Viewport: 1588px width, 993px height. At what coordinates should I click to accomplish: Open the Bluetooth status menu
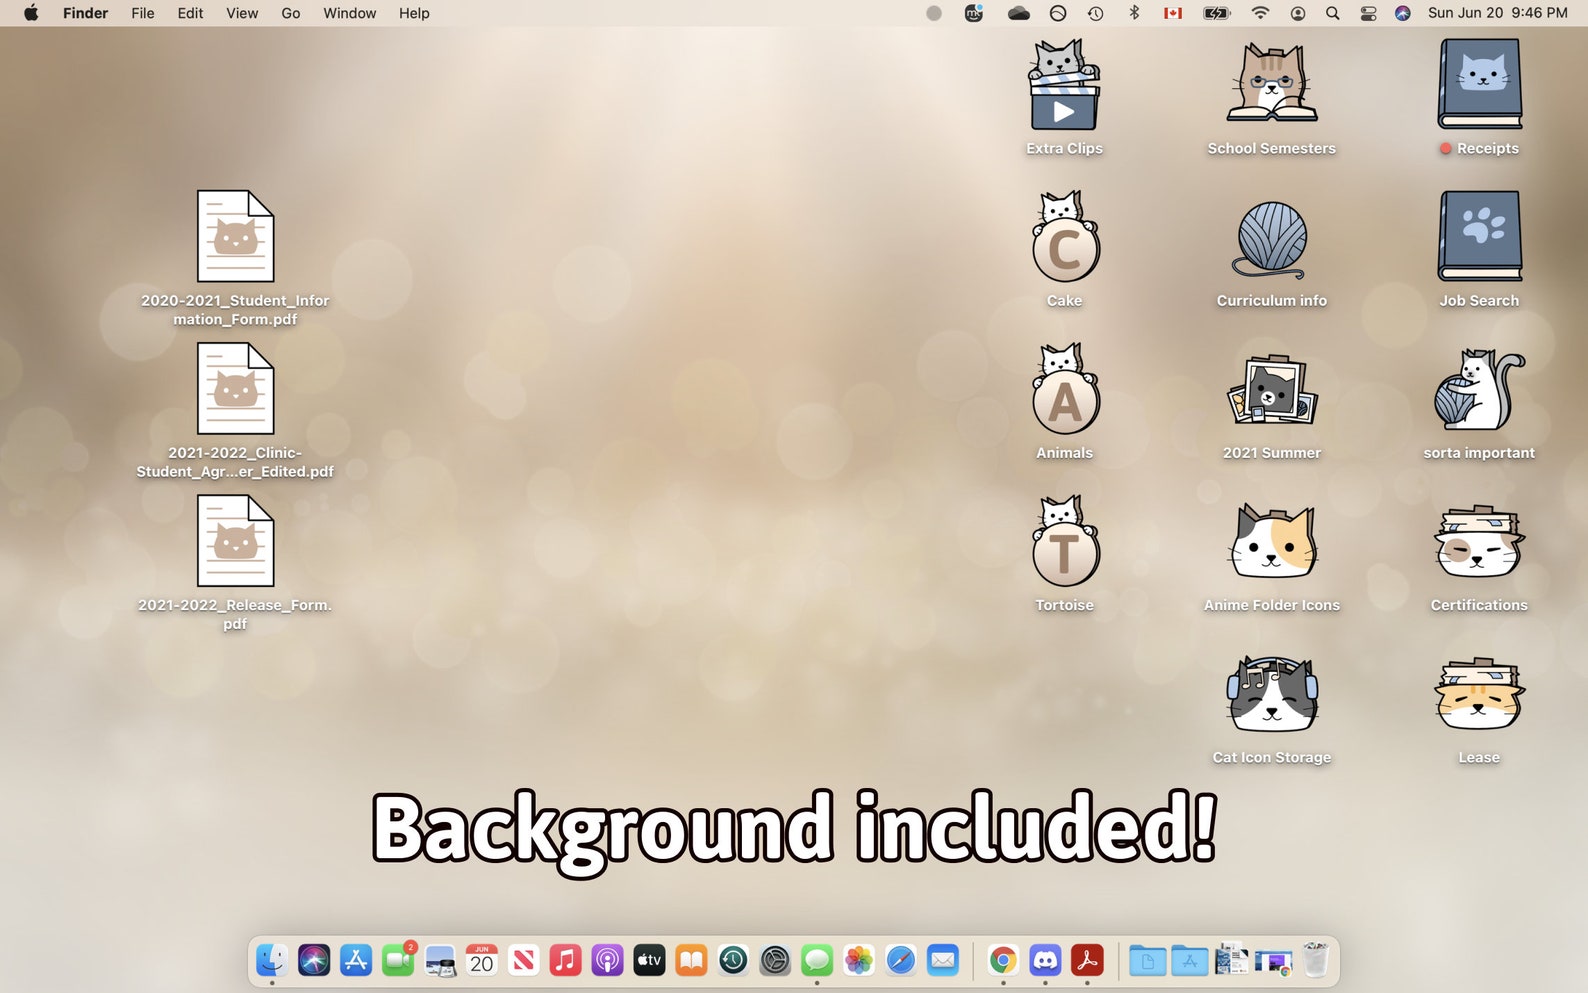tap(1134, 13)
